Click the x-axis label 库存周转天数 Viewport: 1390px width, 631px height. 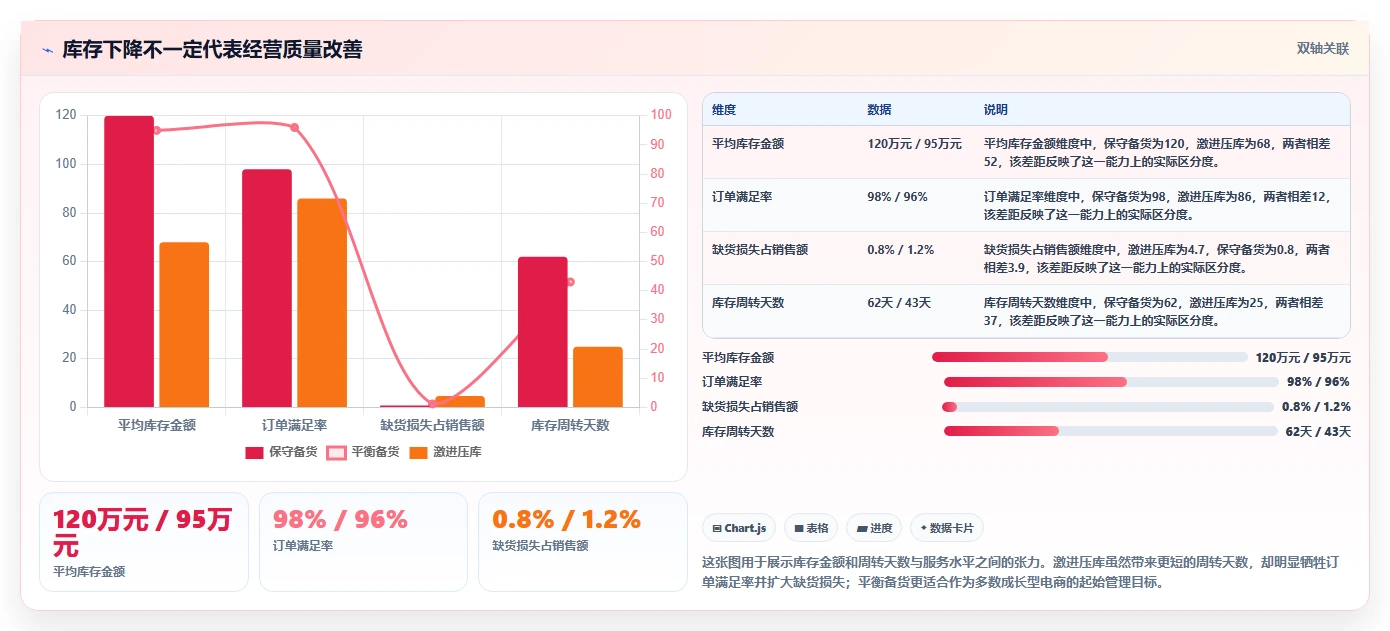click(570, 425)
